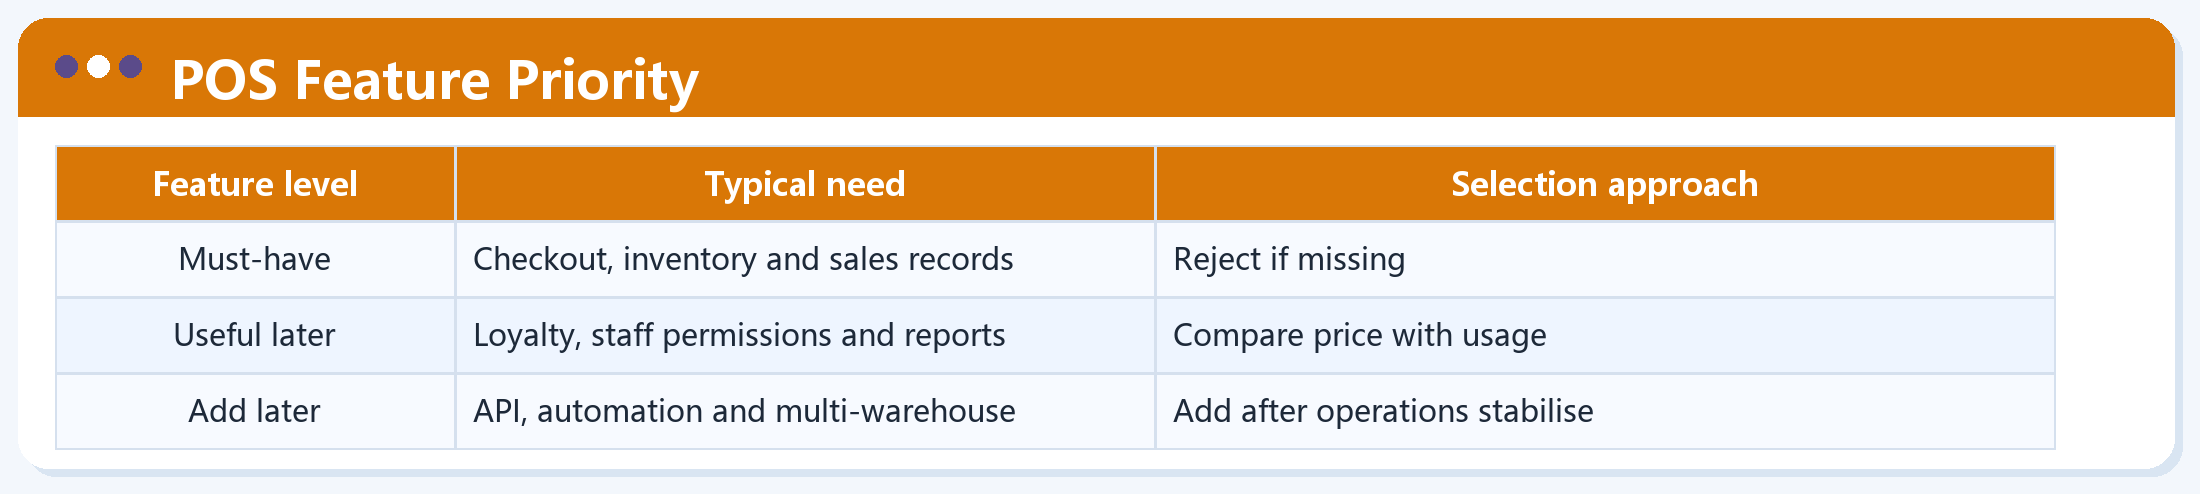Select Add after operations stabilise cell
2200x494 pixels.
1605,411
